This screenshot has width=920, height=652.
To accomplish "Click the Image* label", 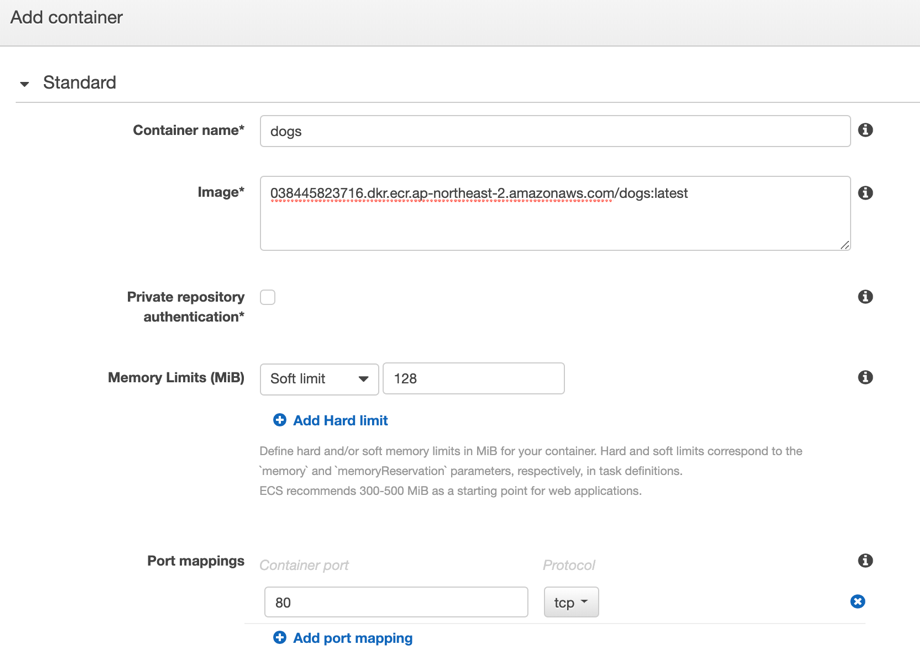I will 221,192.
